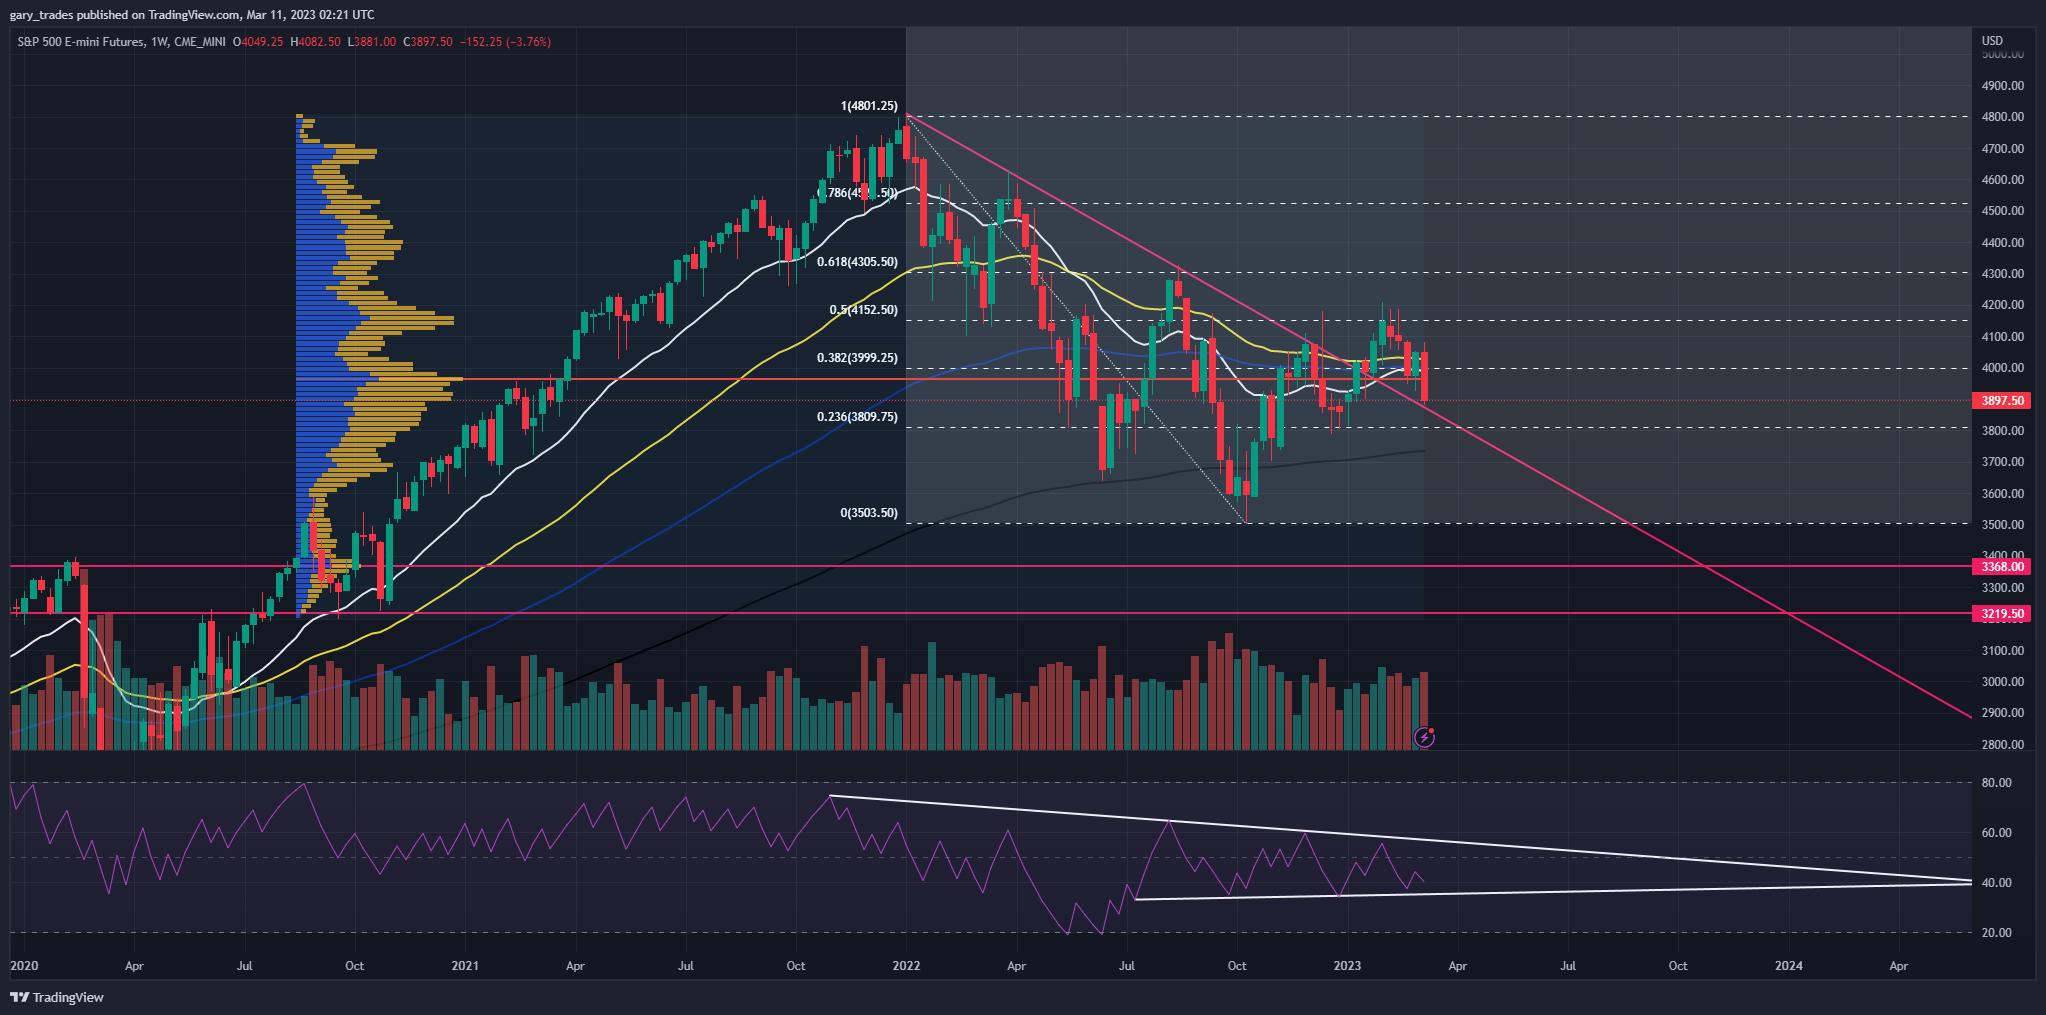Click the Fibonacci label 0.382(3999.25)

click(857, 358)
